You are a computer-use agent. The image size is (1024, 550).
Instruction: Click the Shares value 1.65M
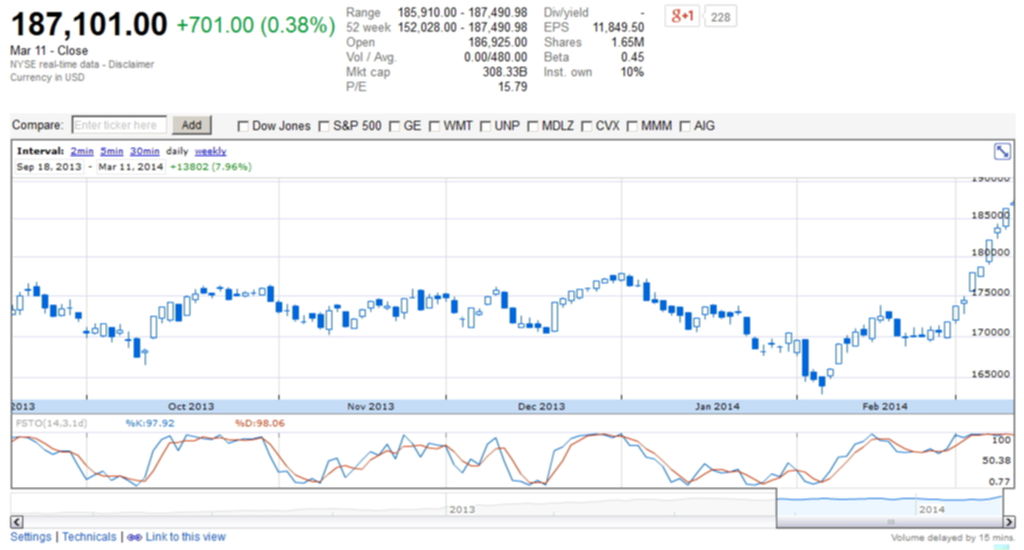(x=628, y=42)
